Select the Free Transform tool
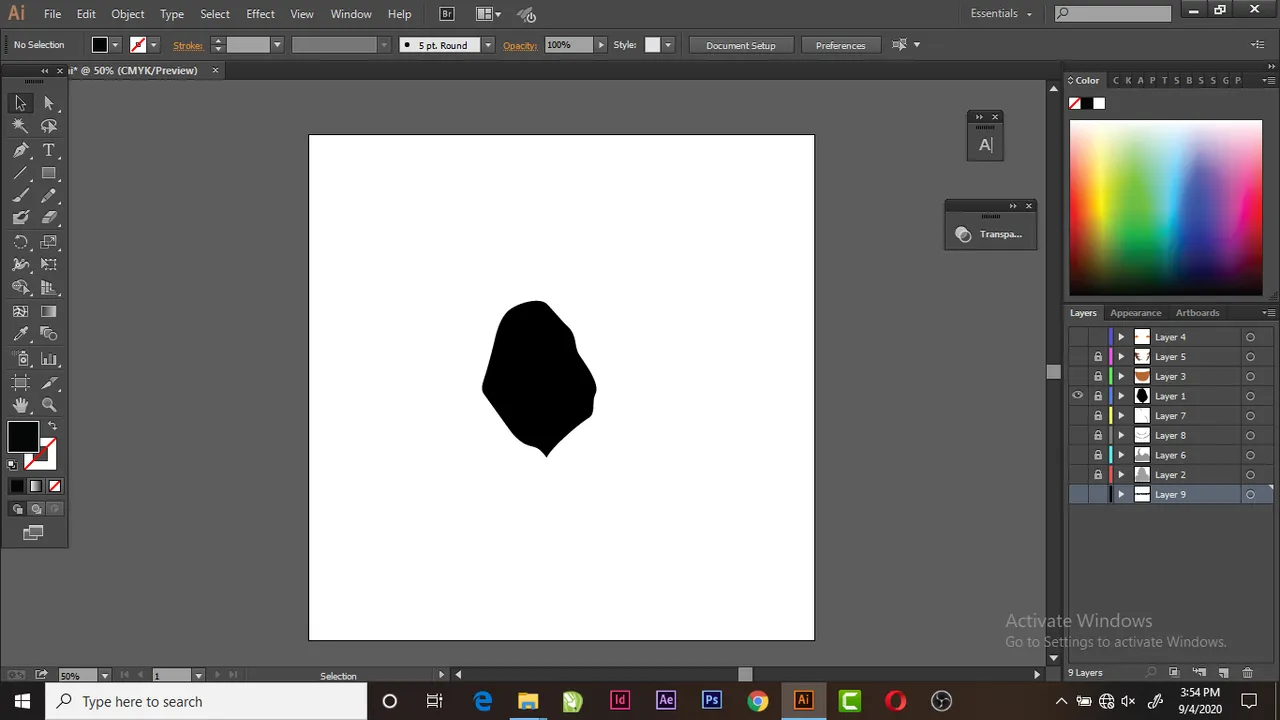Viewport: 1280px width, 720px height. click(49, 265)
